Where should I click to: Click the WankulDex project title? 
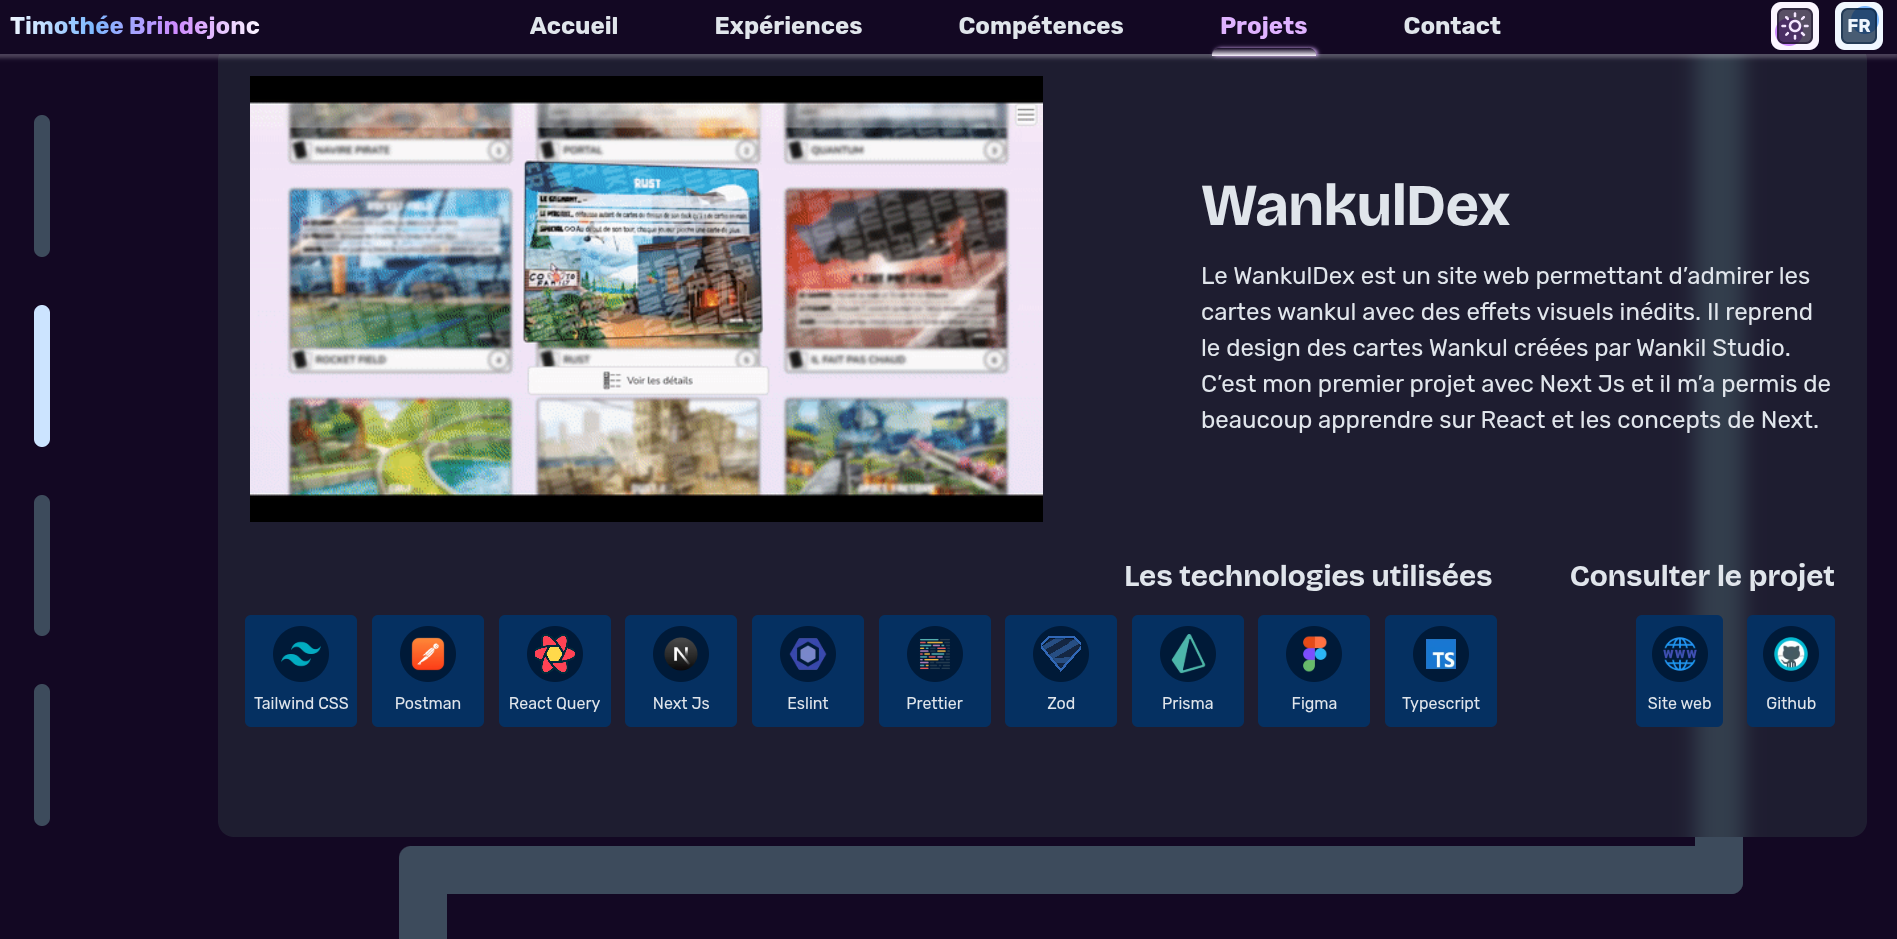click(x=1355, y=206)
